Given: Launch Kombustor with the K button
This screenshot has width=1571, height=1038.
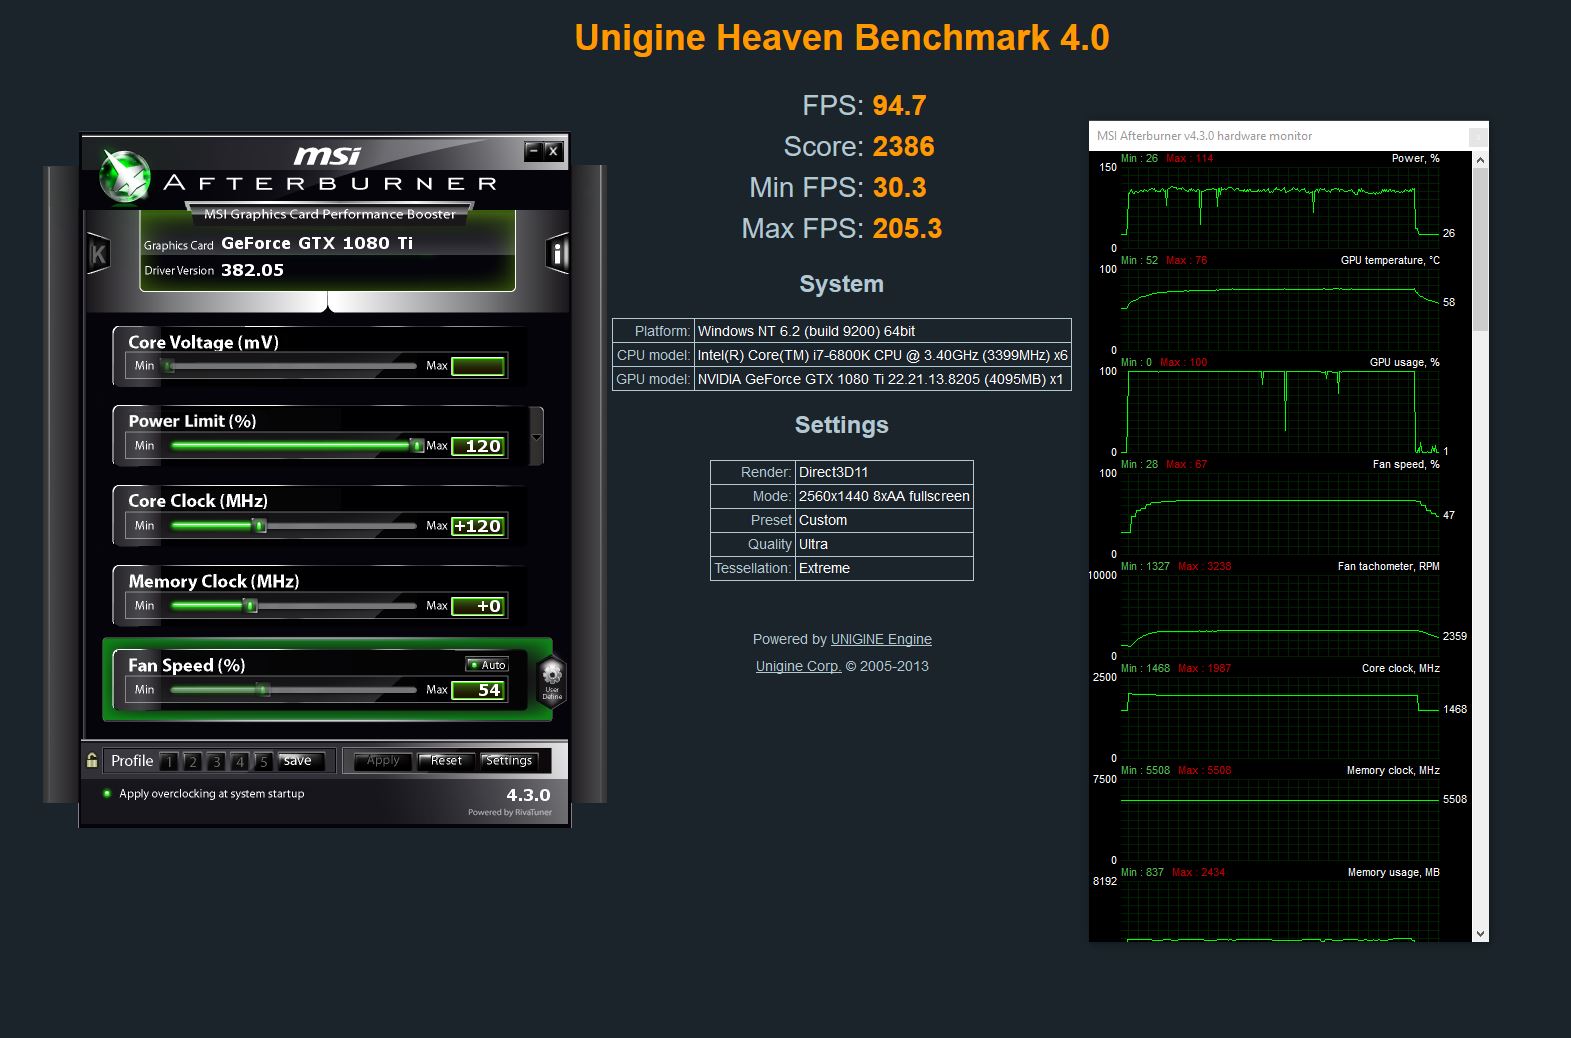Looking at the screenshot, I should point(98,253).
